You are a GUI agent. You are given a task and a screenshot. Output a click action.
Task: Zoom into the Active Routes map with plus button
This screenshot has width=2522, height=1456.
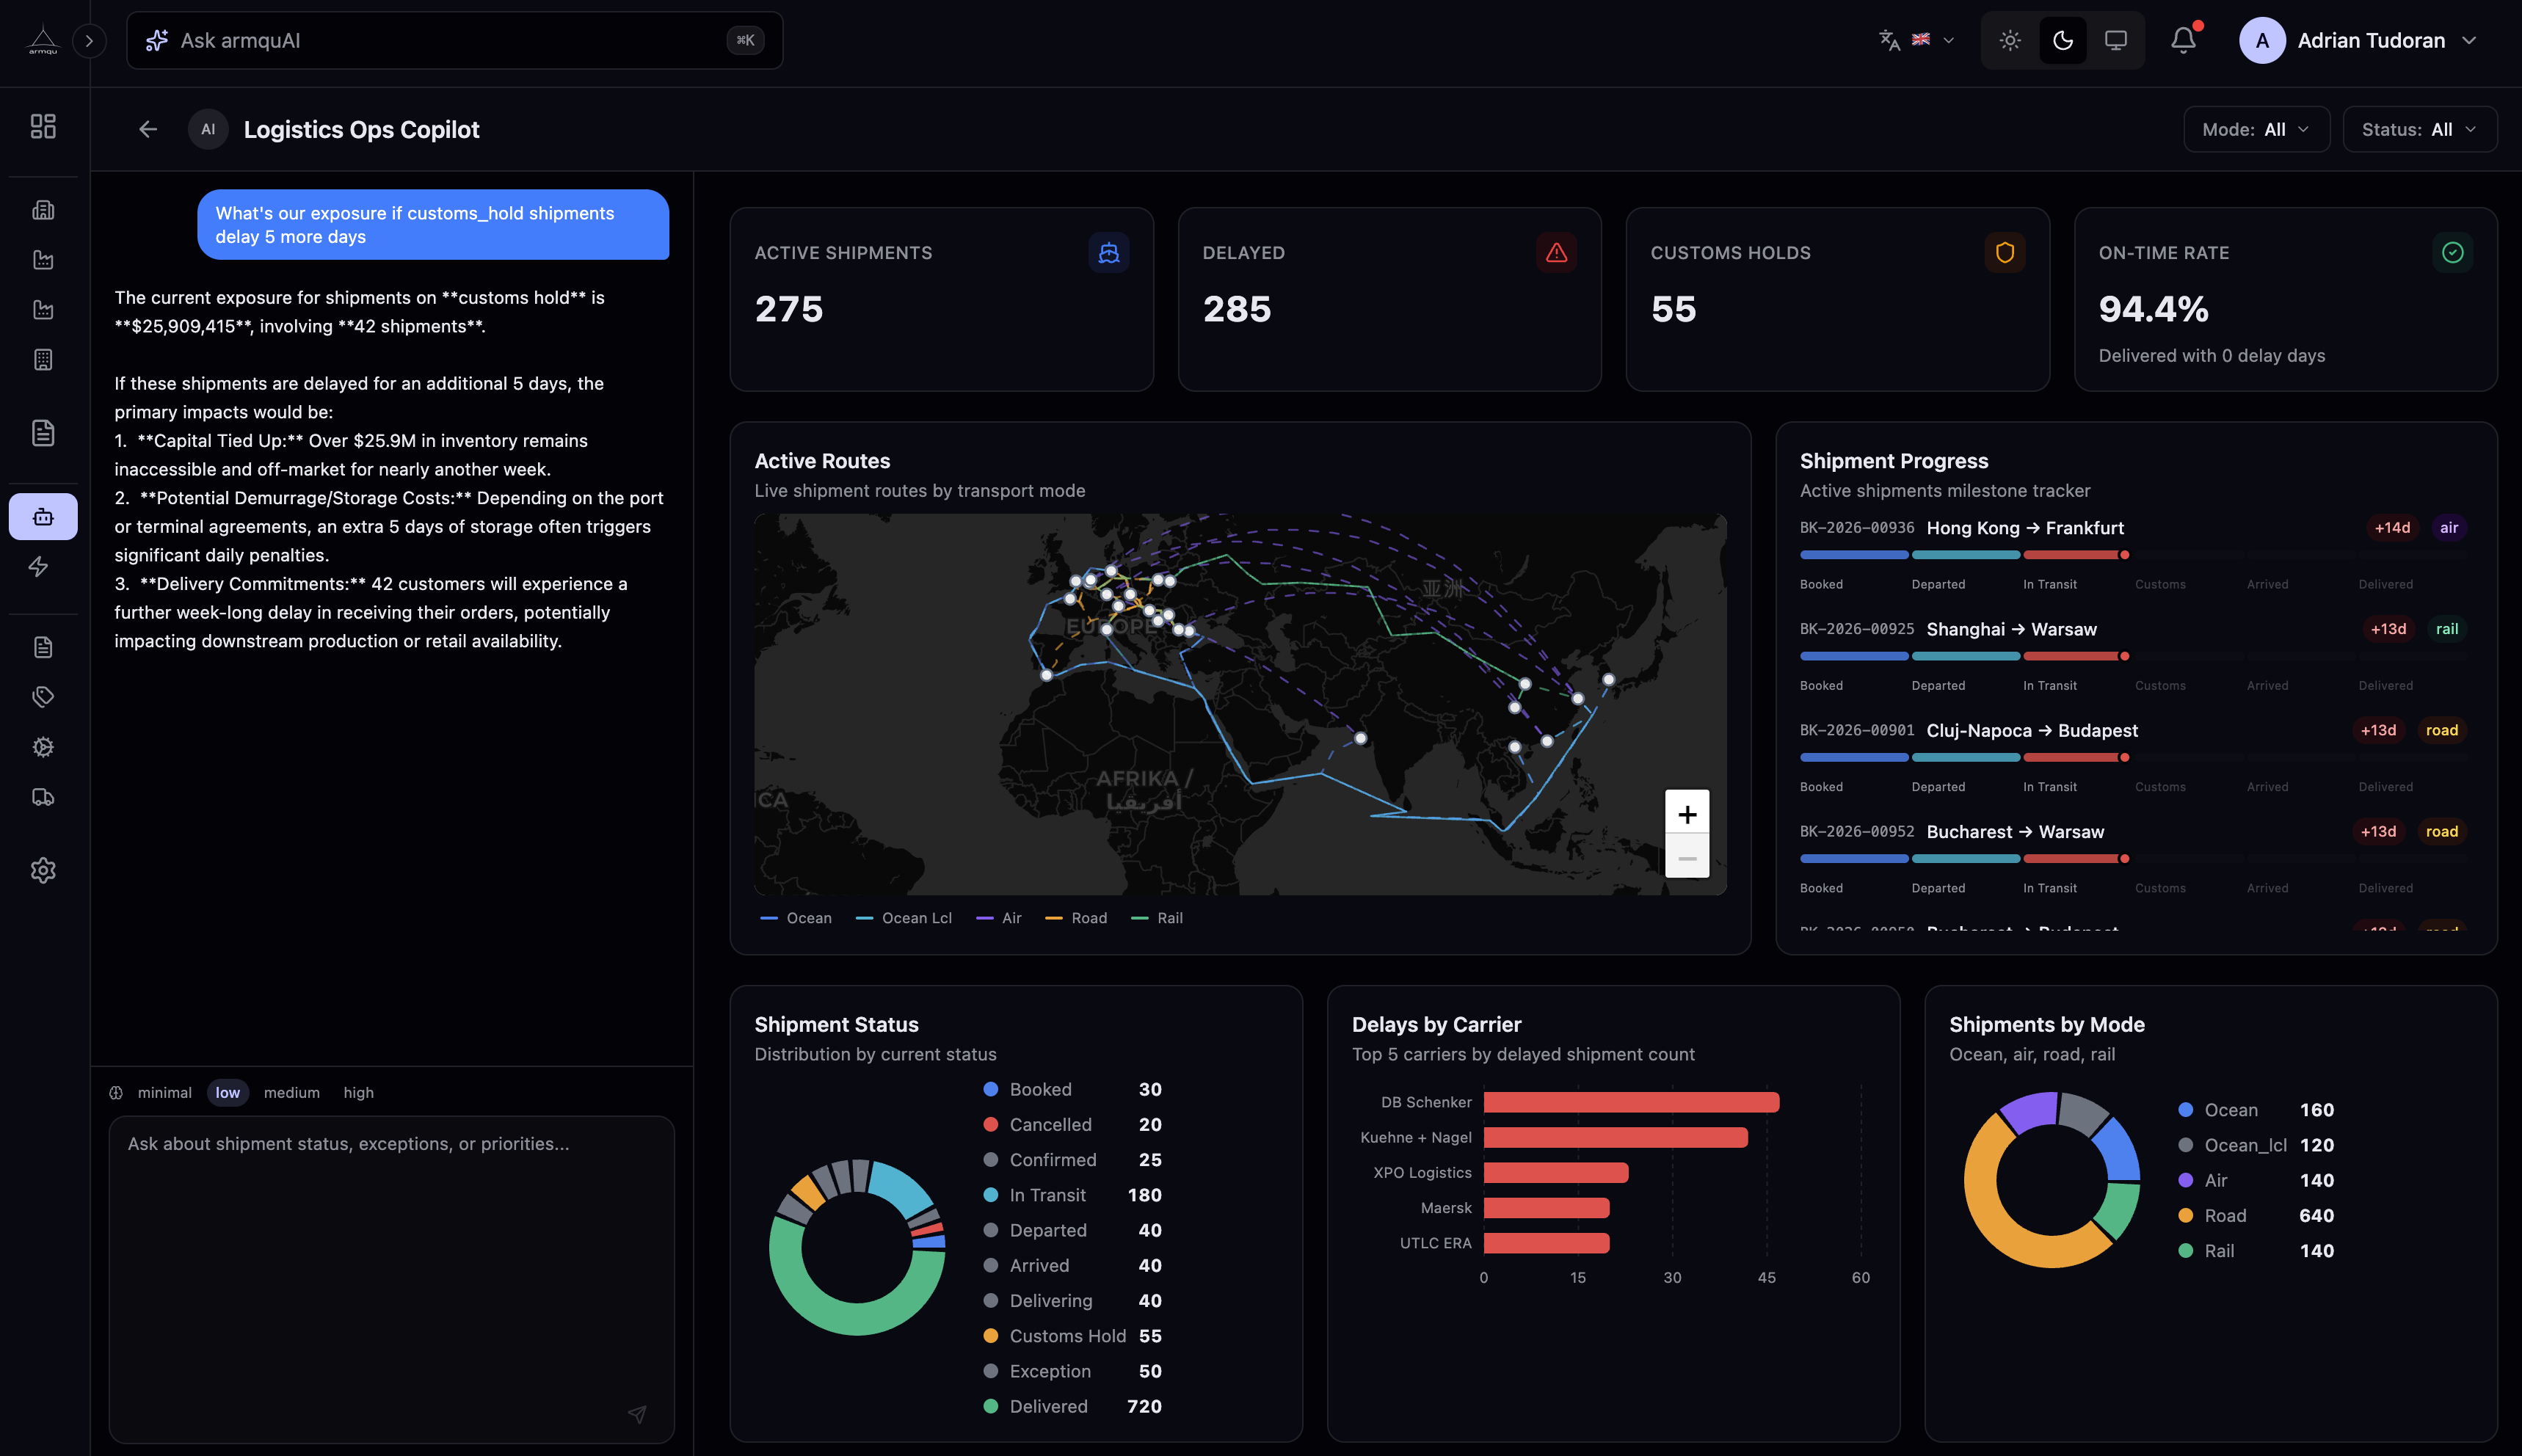pyautogui.click(x=1687, y=813)
